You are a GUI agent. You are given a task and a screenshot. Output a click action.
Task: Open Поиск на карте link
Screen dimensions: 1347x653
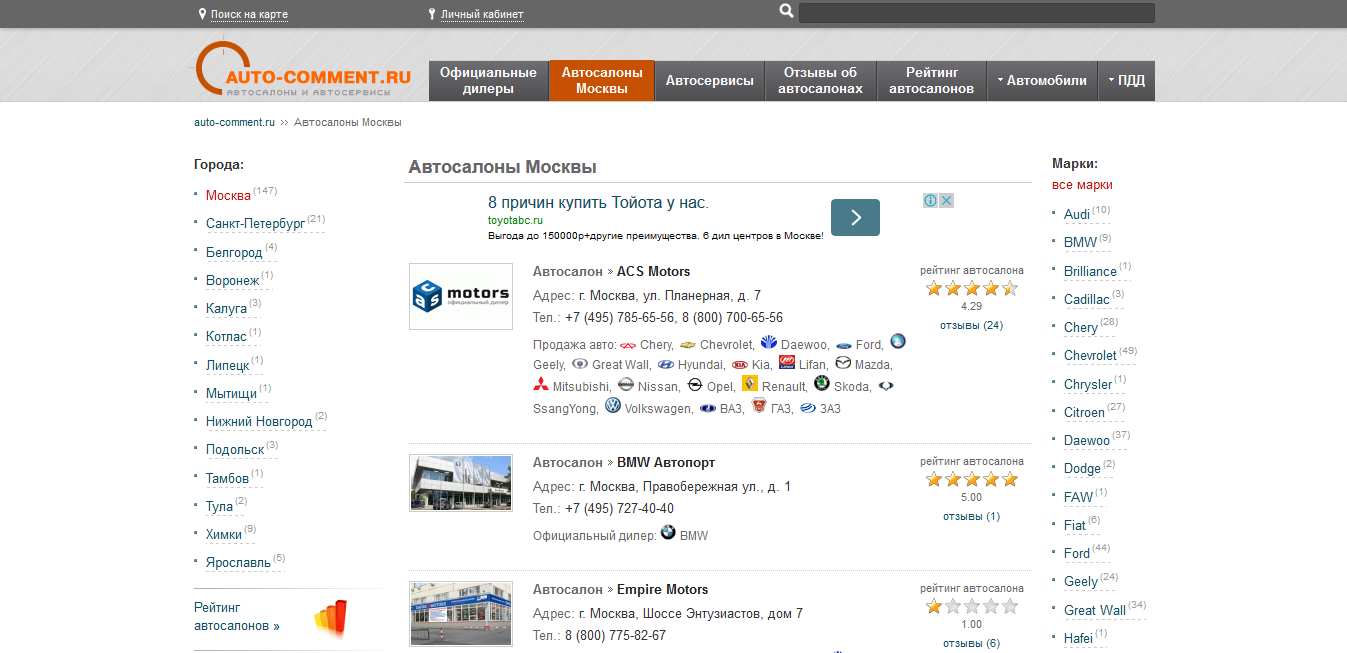pyautogui.click(x=249, y=14)
